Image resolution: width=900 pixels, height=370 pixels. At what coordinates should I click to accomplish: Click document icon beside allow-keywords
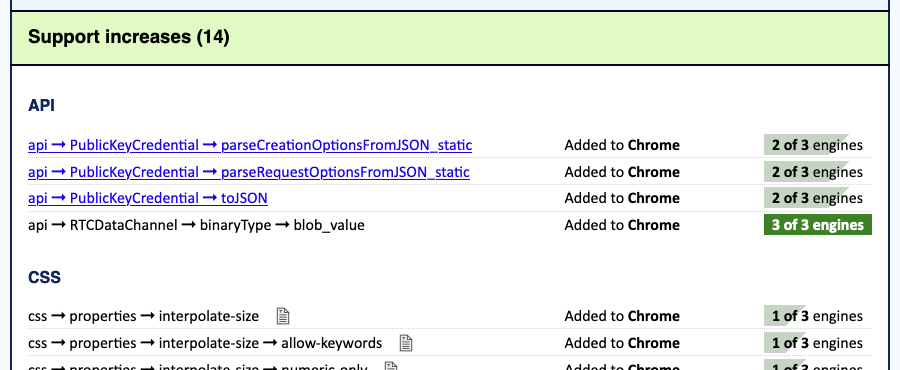point(406,343)
